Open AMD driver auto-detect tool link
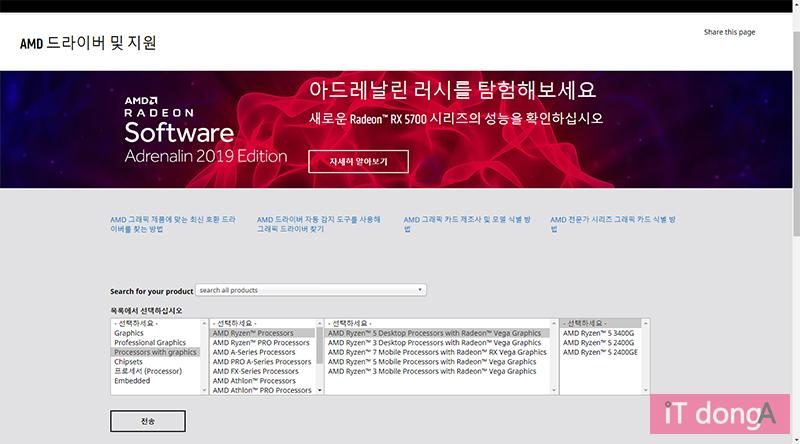Viewport: 800px width, 444px height. point(319,223)
